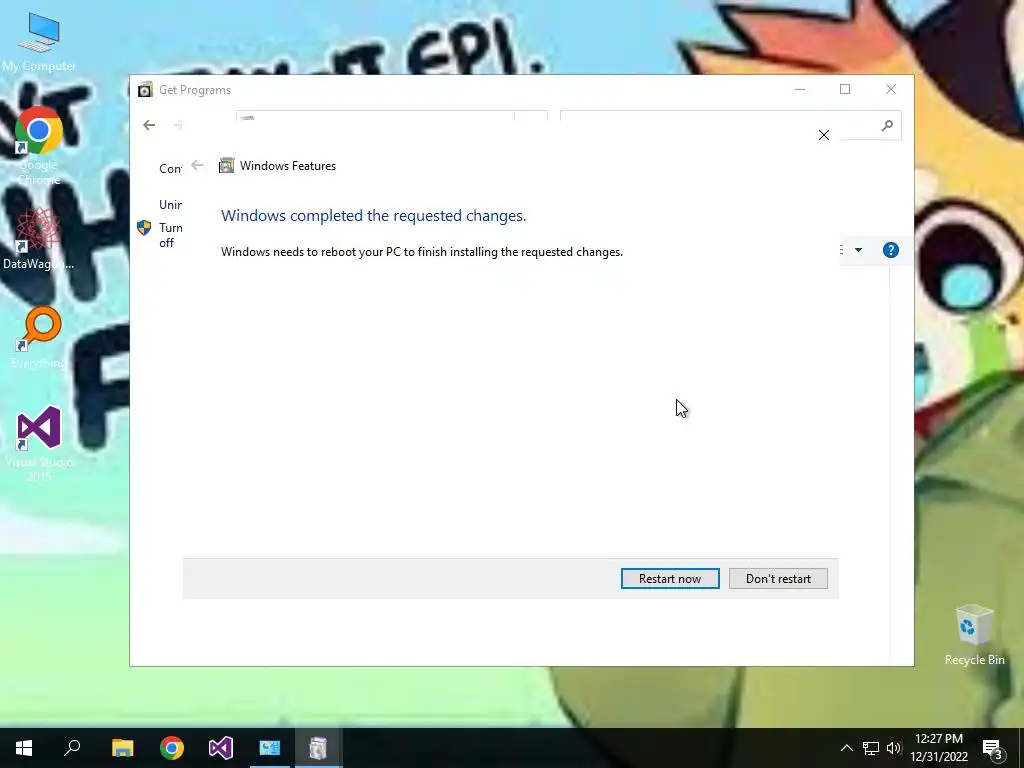Viewport: 1024px width, 768px height.
Task: Close the Get Programs window
Action: click(x=891, y=89)
